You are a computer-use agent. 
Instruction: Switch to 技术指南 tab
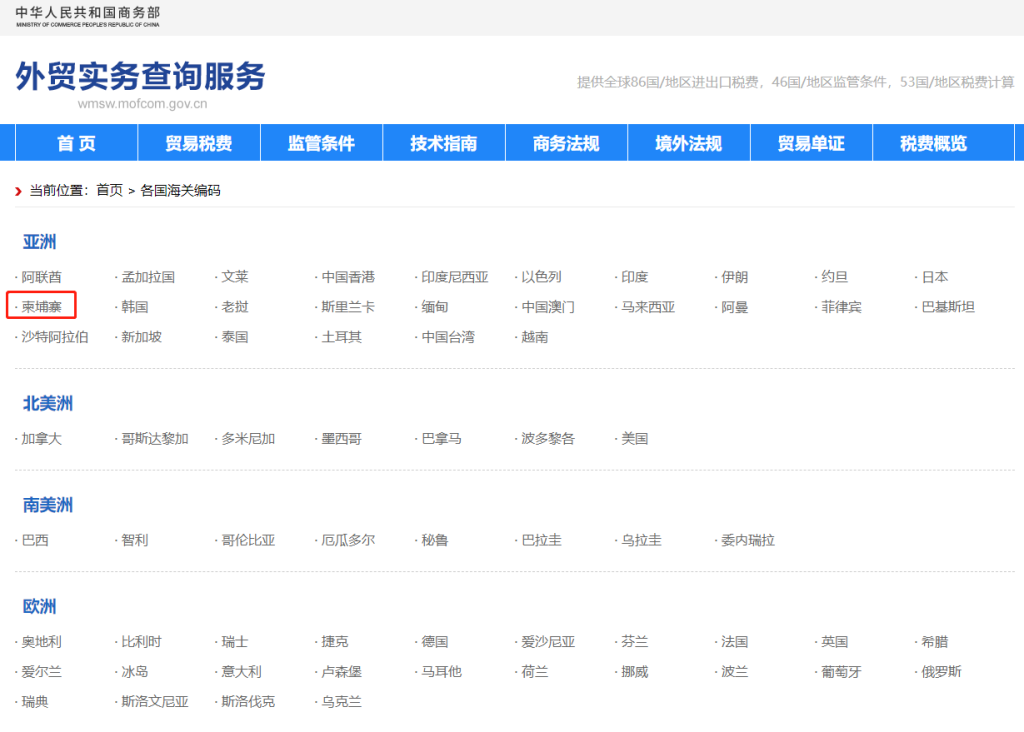[x=443, y=143]
